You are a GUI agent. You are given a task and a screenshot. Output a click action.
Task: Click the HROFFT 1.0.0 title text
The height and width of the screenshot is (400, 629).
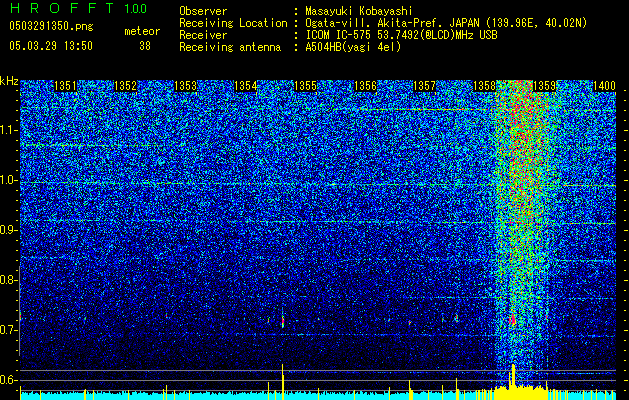(x=79, y=8)
